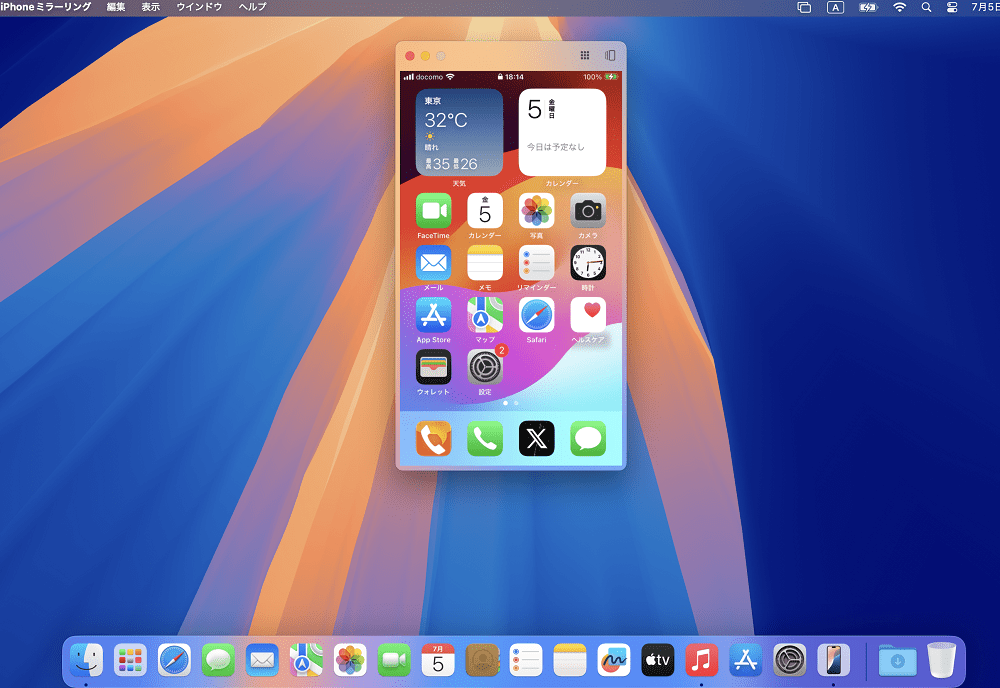Screen dimensions: 1000x688
Task: Open Apple TV in the Mac Dock
Action: click(658, 660)
